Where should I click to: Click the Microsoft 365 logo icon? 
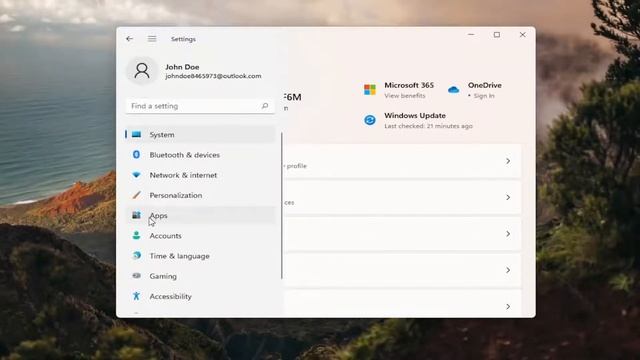tap(370, 89)
